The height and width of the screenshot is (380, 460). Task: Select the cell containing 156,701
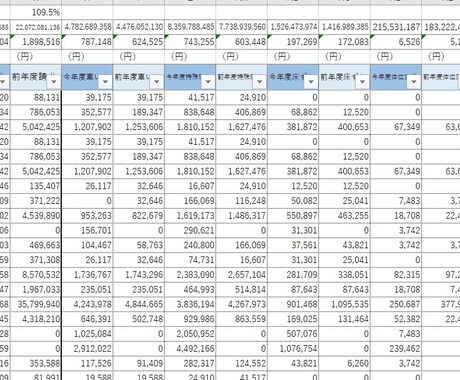(87, 230)
